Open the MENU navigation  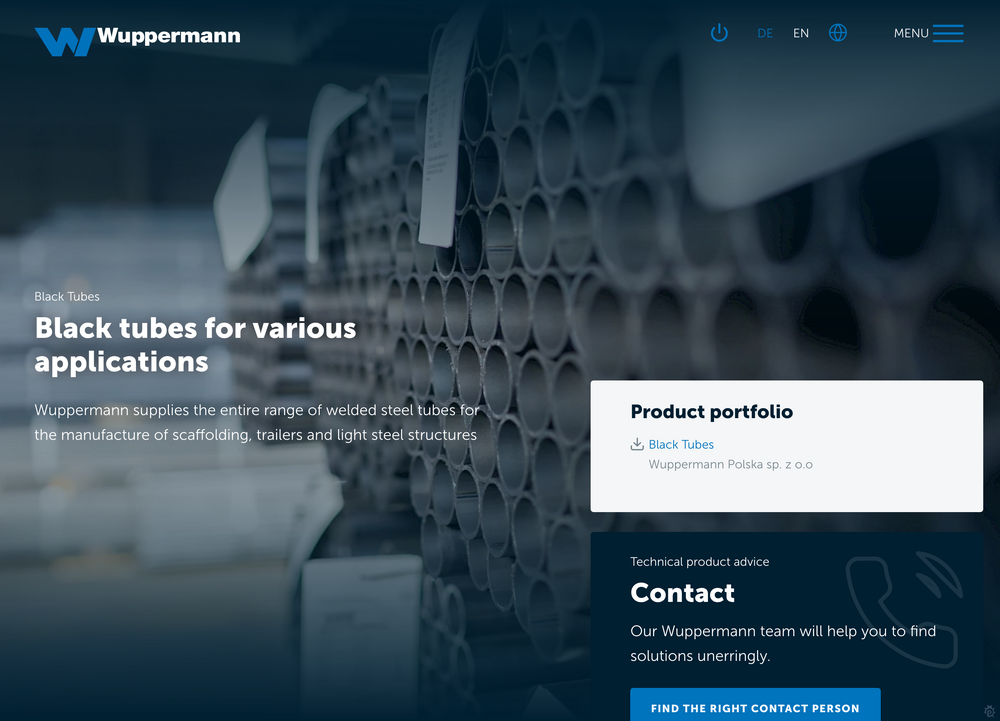pos(911,33)
